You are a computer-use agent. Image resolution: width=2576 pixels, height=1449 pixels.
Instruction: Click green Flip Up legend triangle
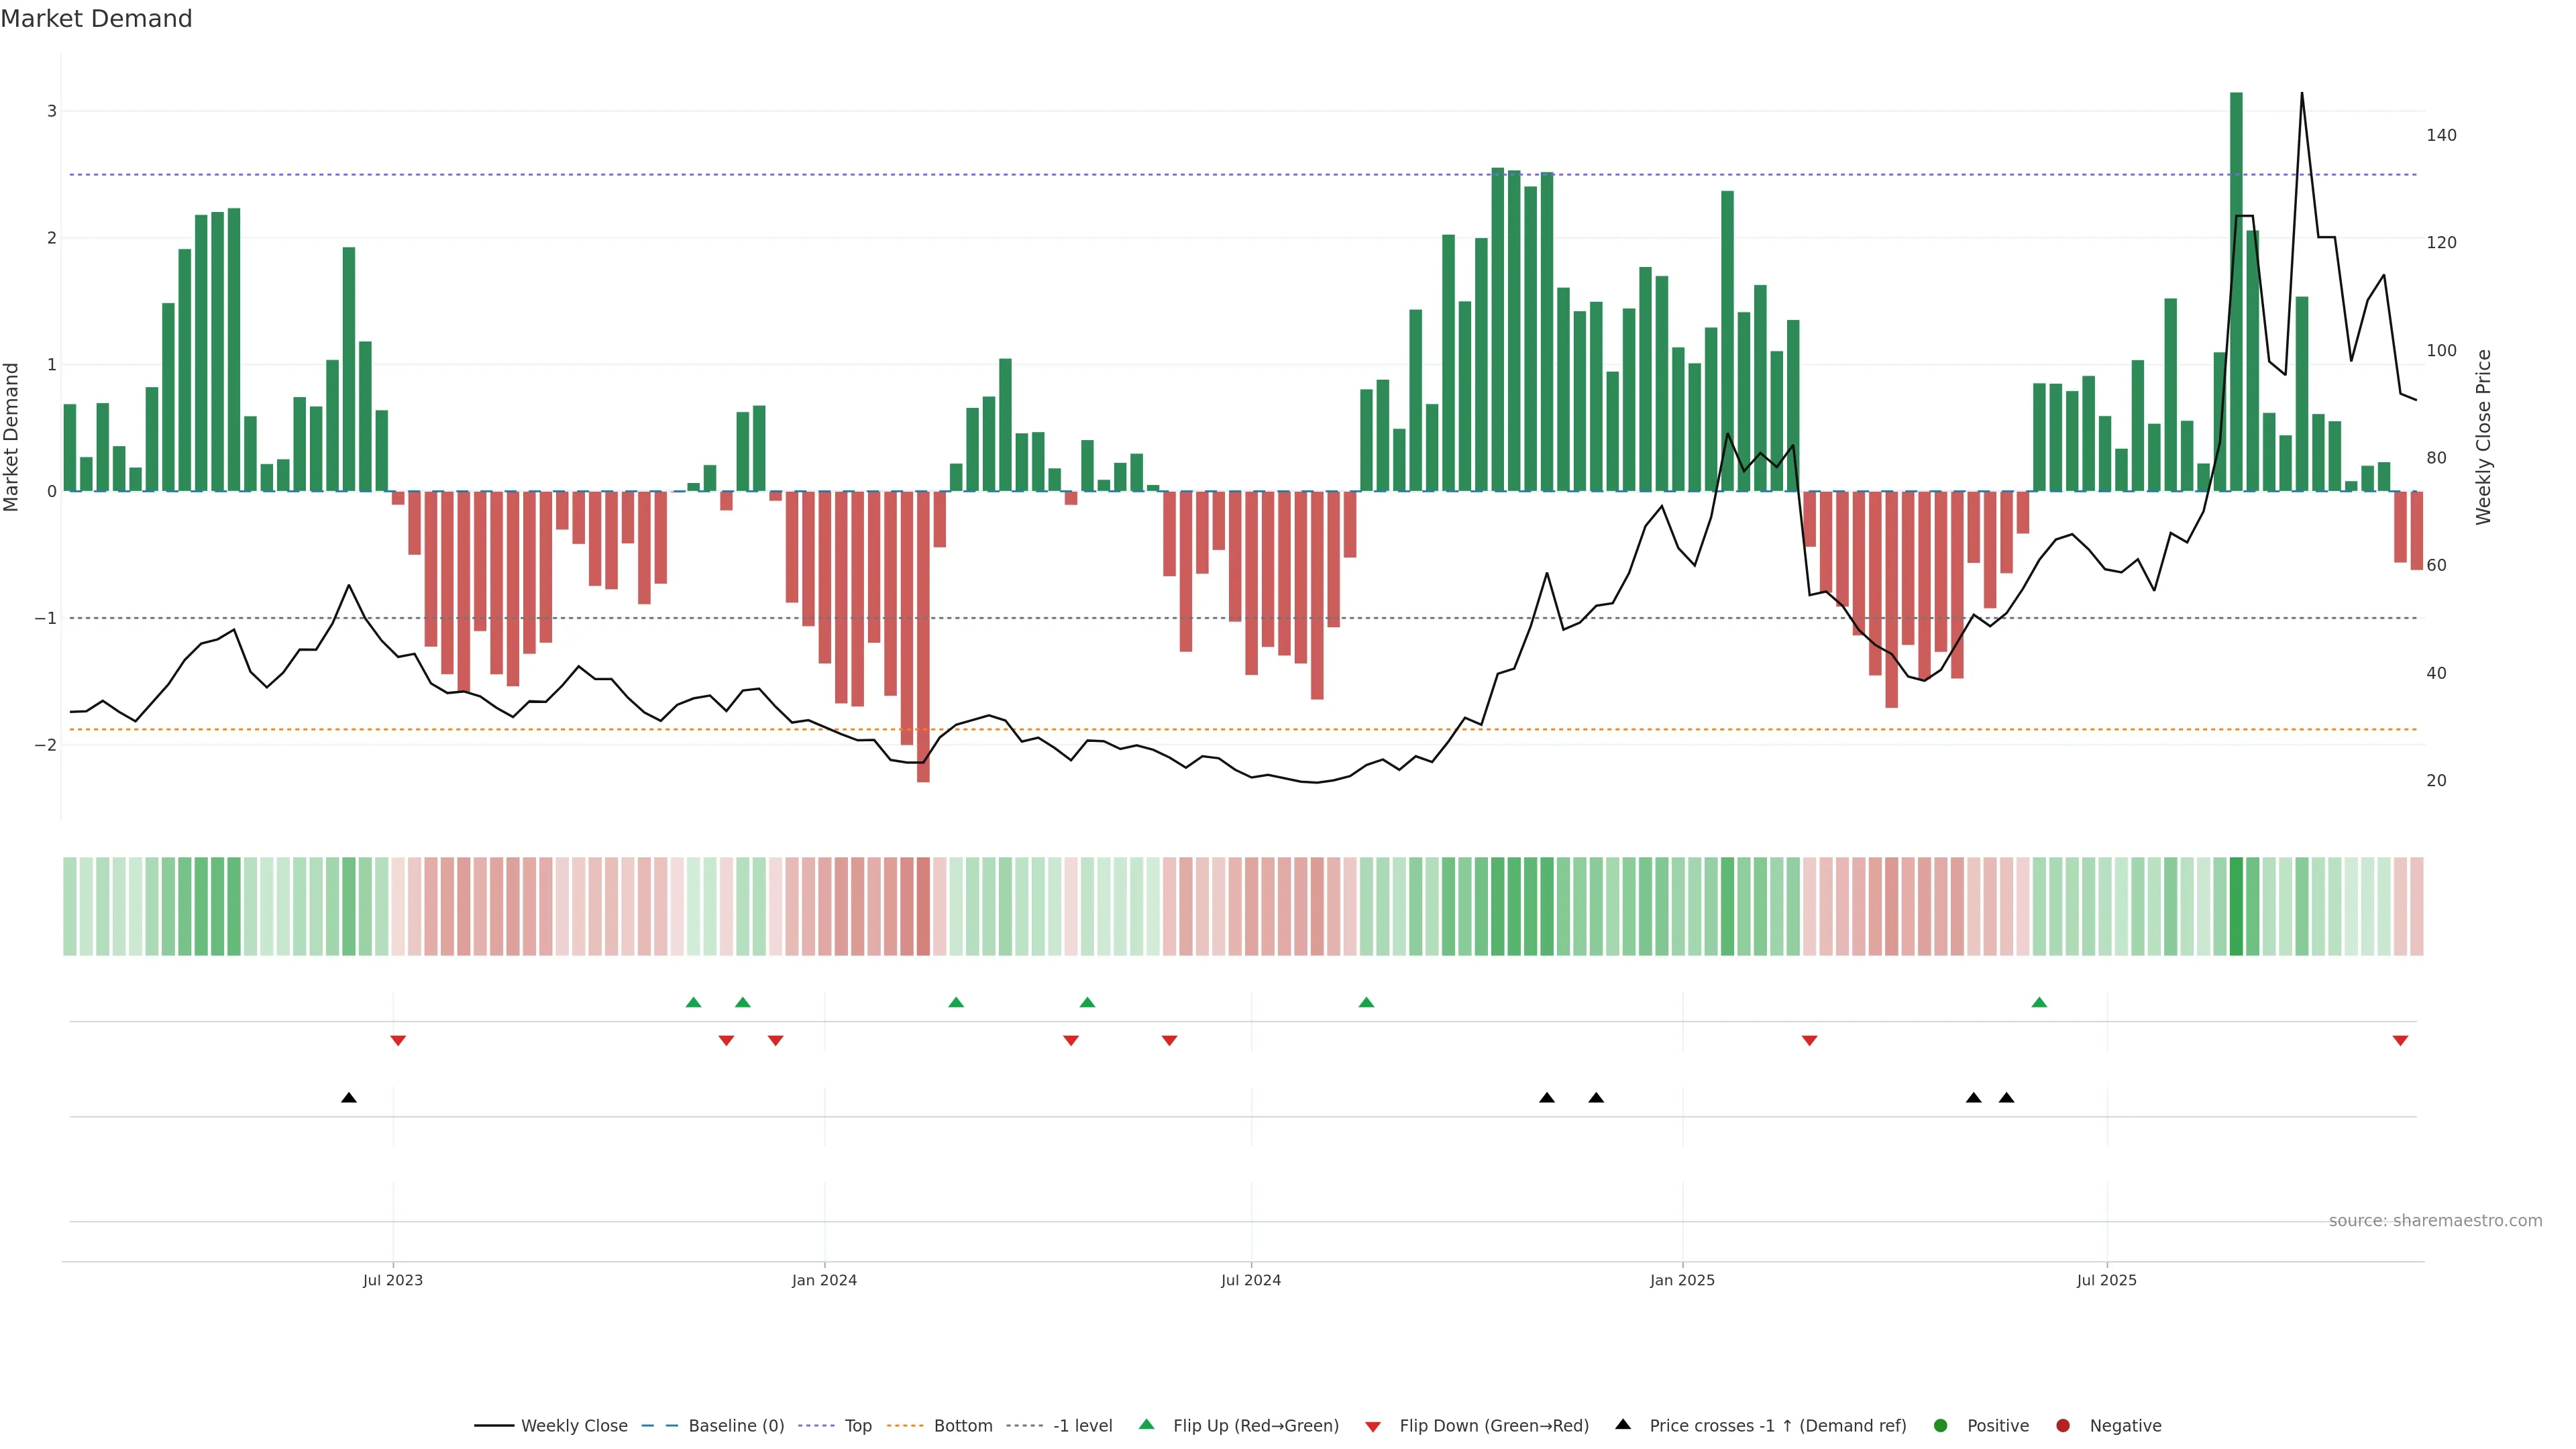coord(1147,1425)
